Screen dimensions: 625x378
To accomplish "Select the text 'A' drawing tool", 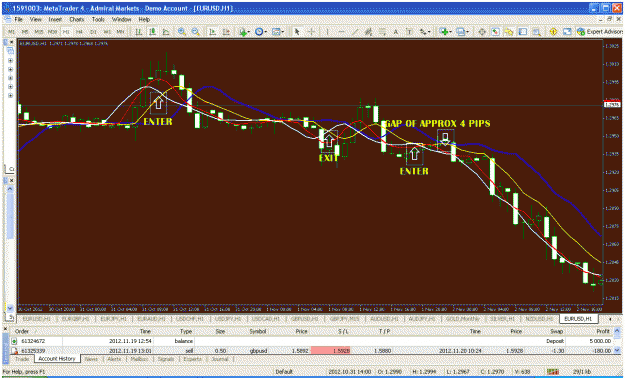I will tap(396, 32).
